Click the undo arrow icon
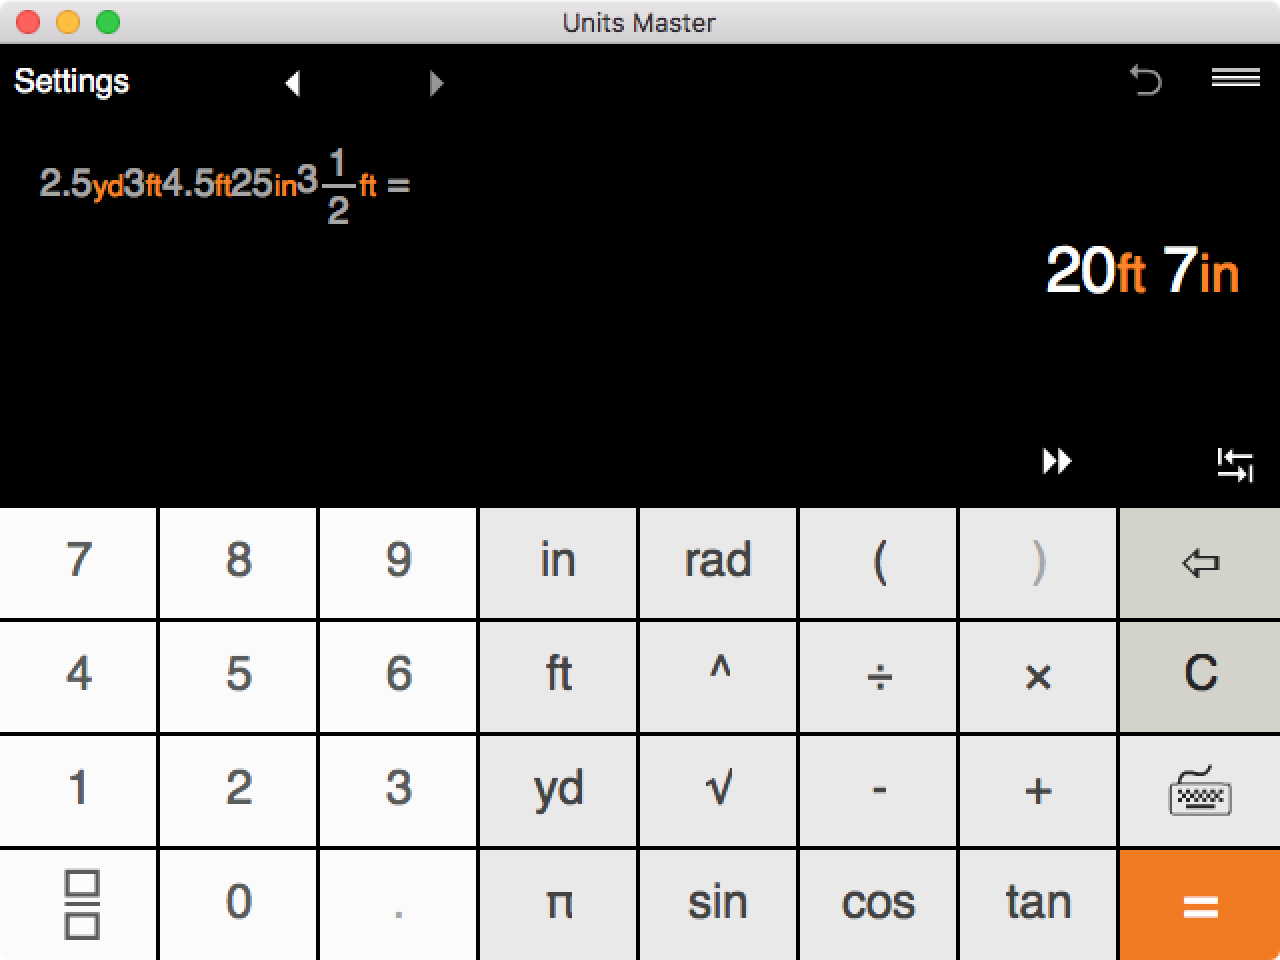 (x=1145, y=79)
